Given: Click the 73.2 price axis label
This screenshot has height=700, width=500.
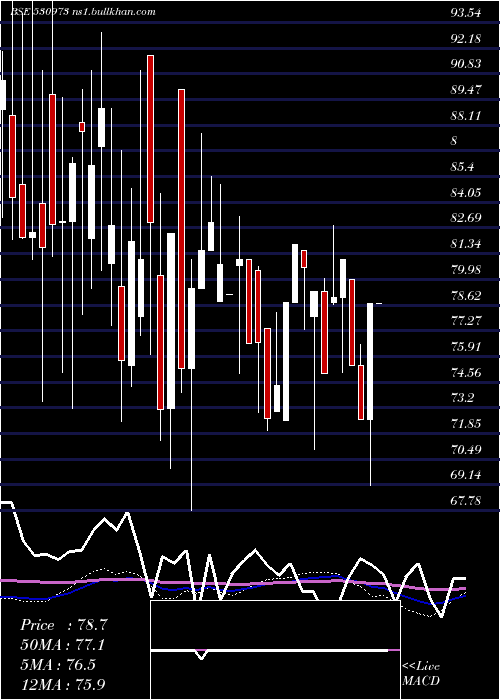Looking at the screenshot, I should coord(462,397).
